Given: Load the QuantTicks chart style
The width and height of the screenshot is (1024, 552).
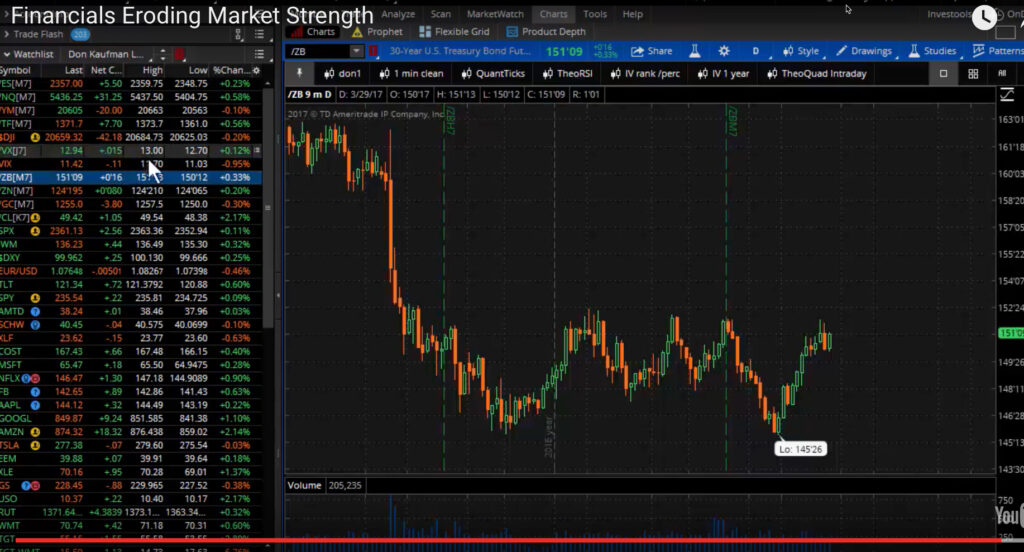Looking at the screenshot, I should 493,73.
